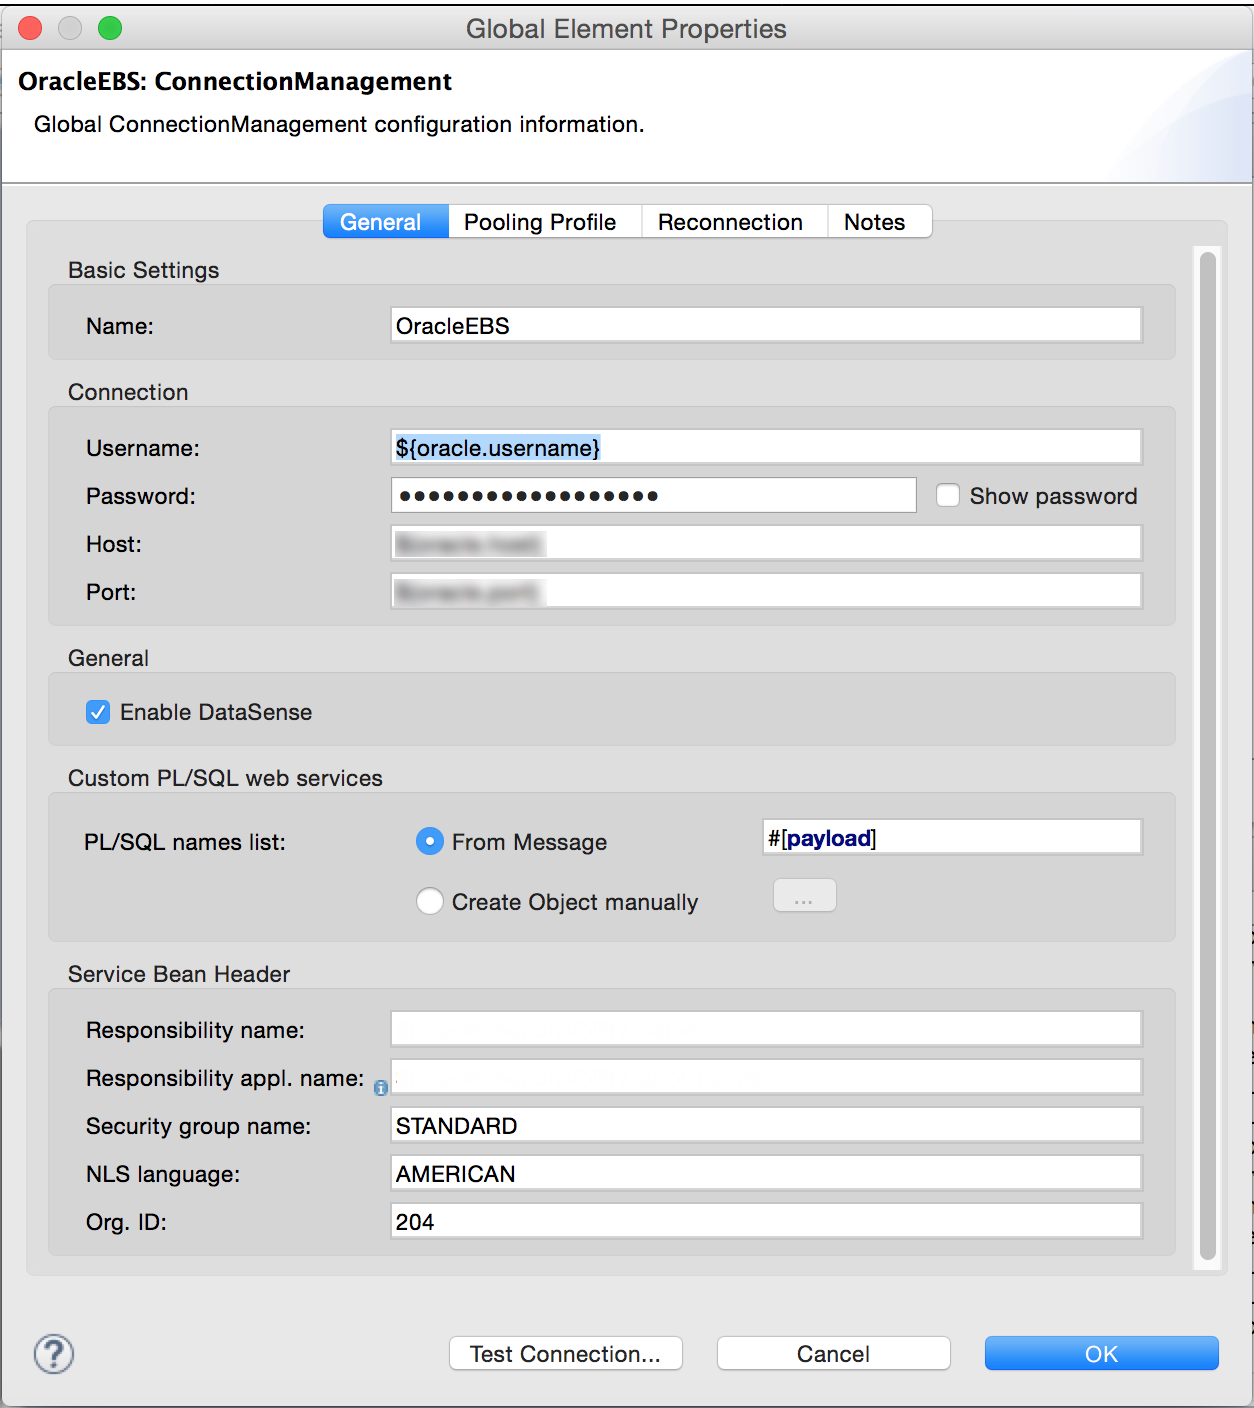This screenshot has height=1408, width=1254.
Task: Click into the Password field
Action: click(x=653, y=496)
